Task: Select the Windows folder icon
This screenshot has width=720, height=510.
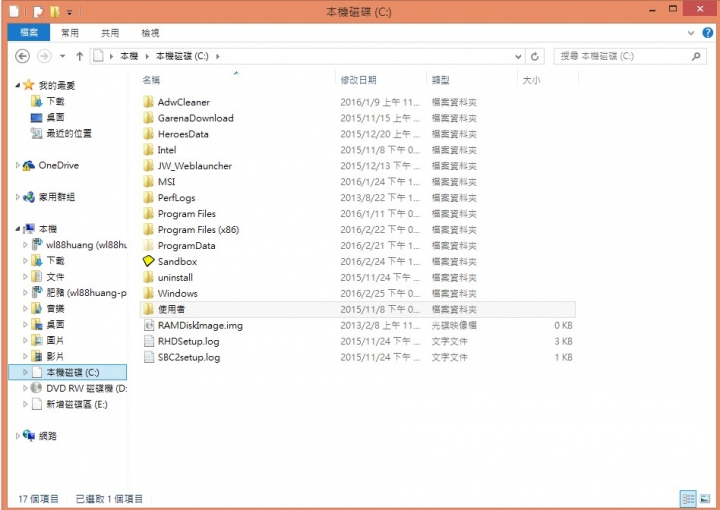Action: tap(148, 293)
